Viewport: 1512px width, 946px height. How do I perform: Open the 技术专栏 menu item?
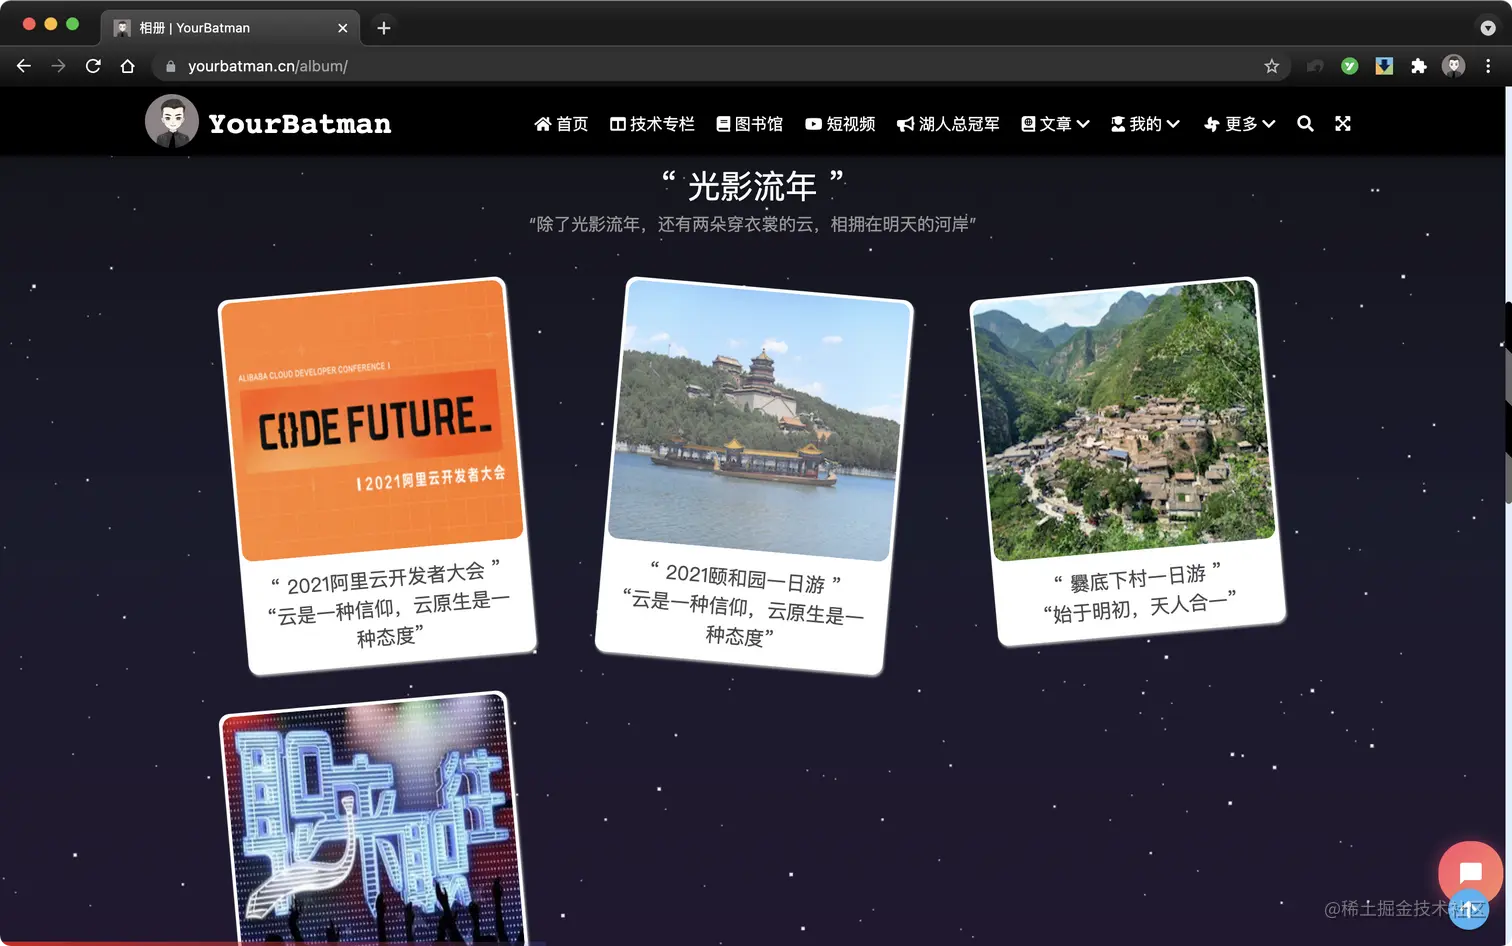(x=652, y=124)
